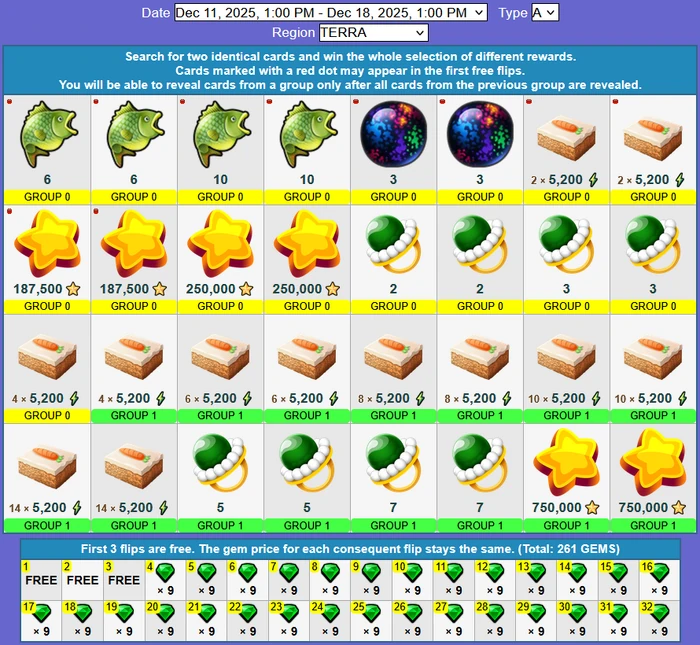Click the first green ring card labeled 5

(x=220, y=478)
